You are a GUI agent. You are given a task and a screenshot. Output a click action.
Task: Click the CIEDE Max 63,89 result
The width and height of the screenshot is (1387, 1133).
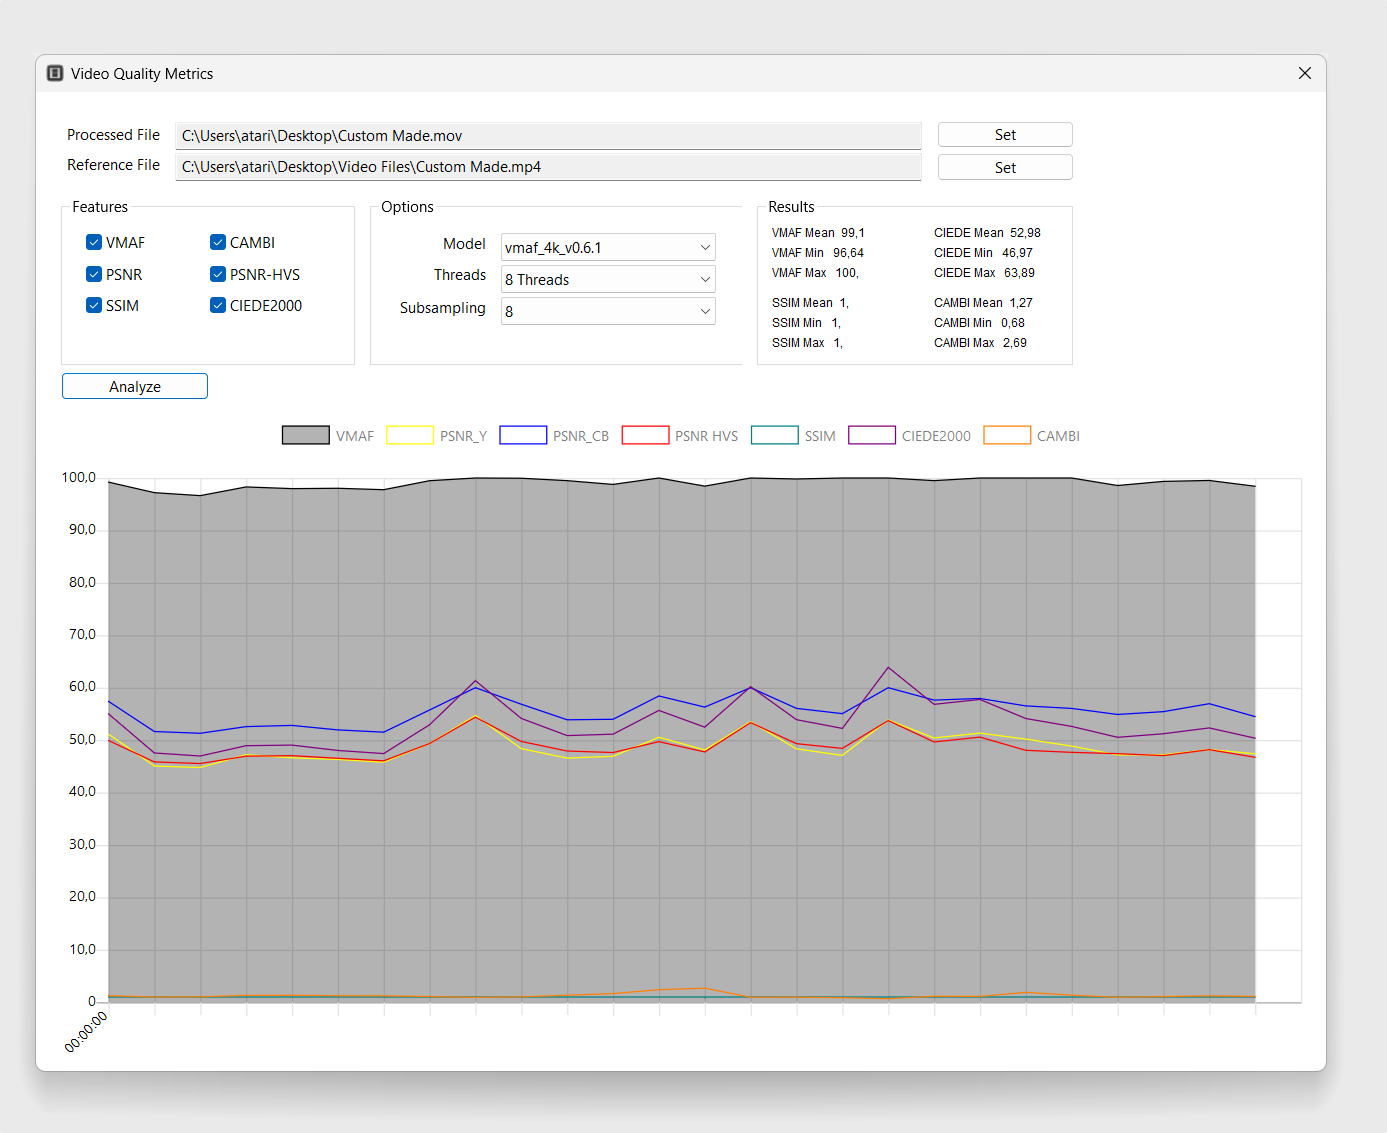pyautogui.click(x=984, y=273)
